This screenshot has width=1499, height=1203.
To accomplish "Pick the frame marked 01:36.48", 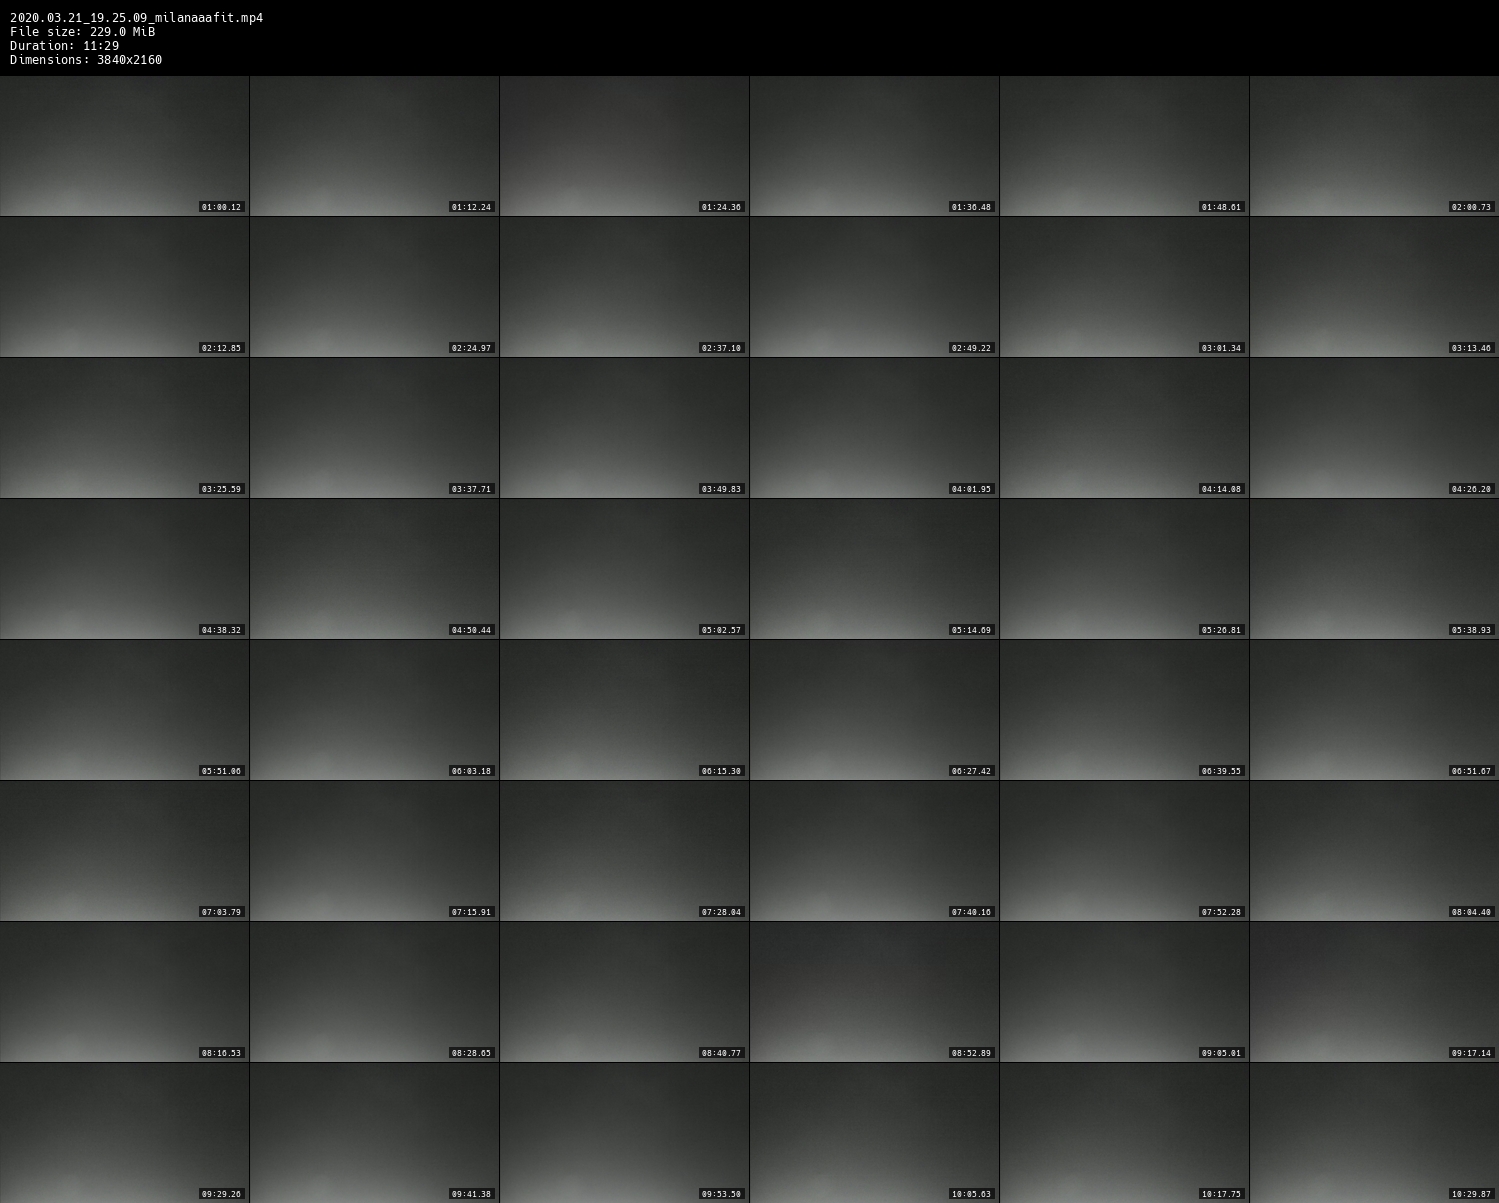I will pos(874,146).
